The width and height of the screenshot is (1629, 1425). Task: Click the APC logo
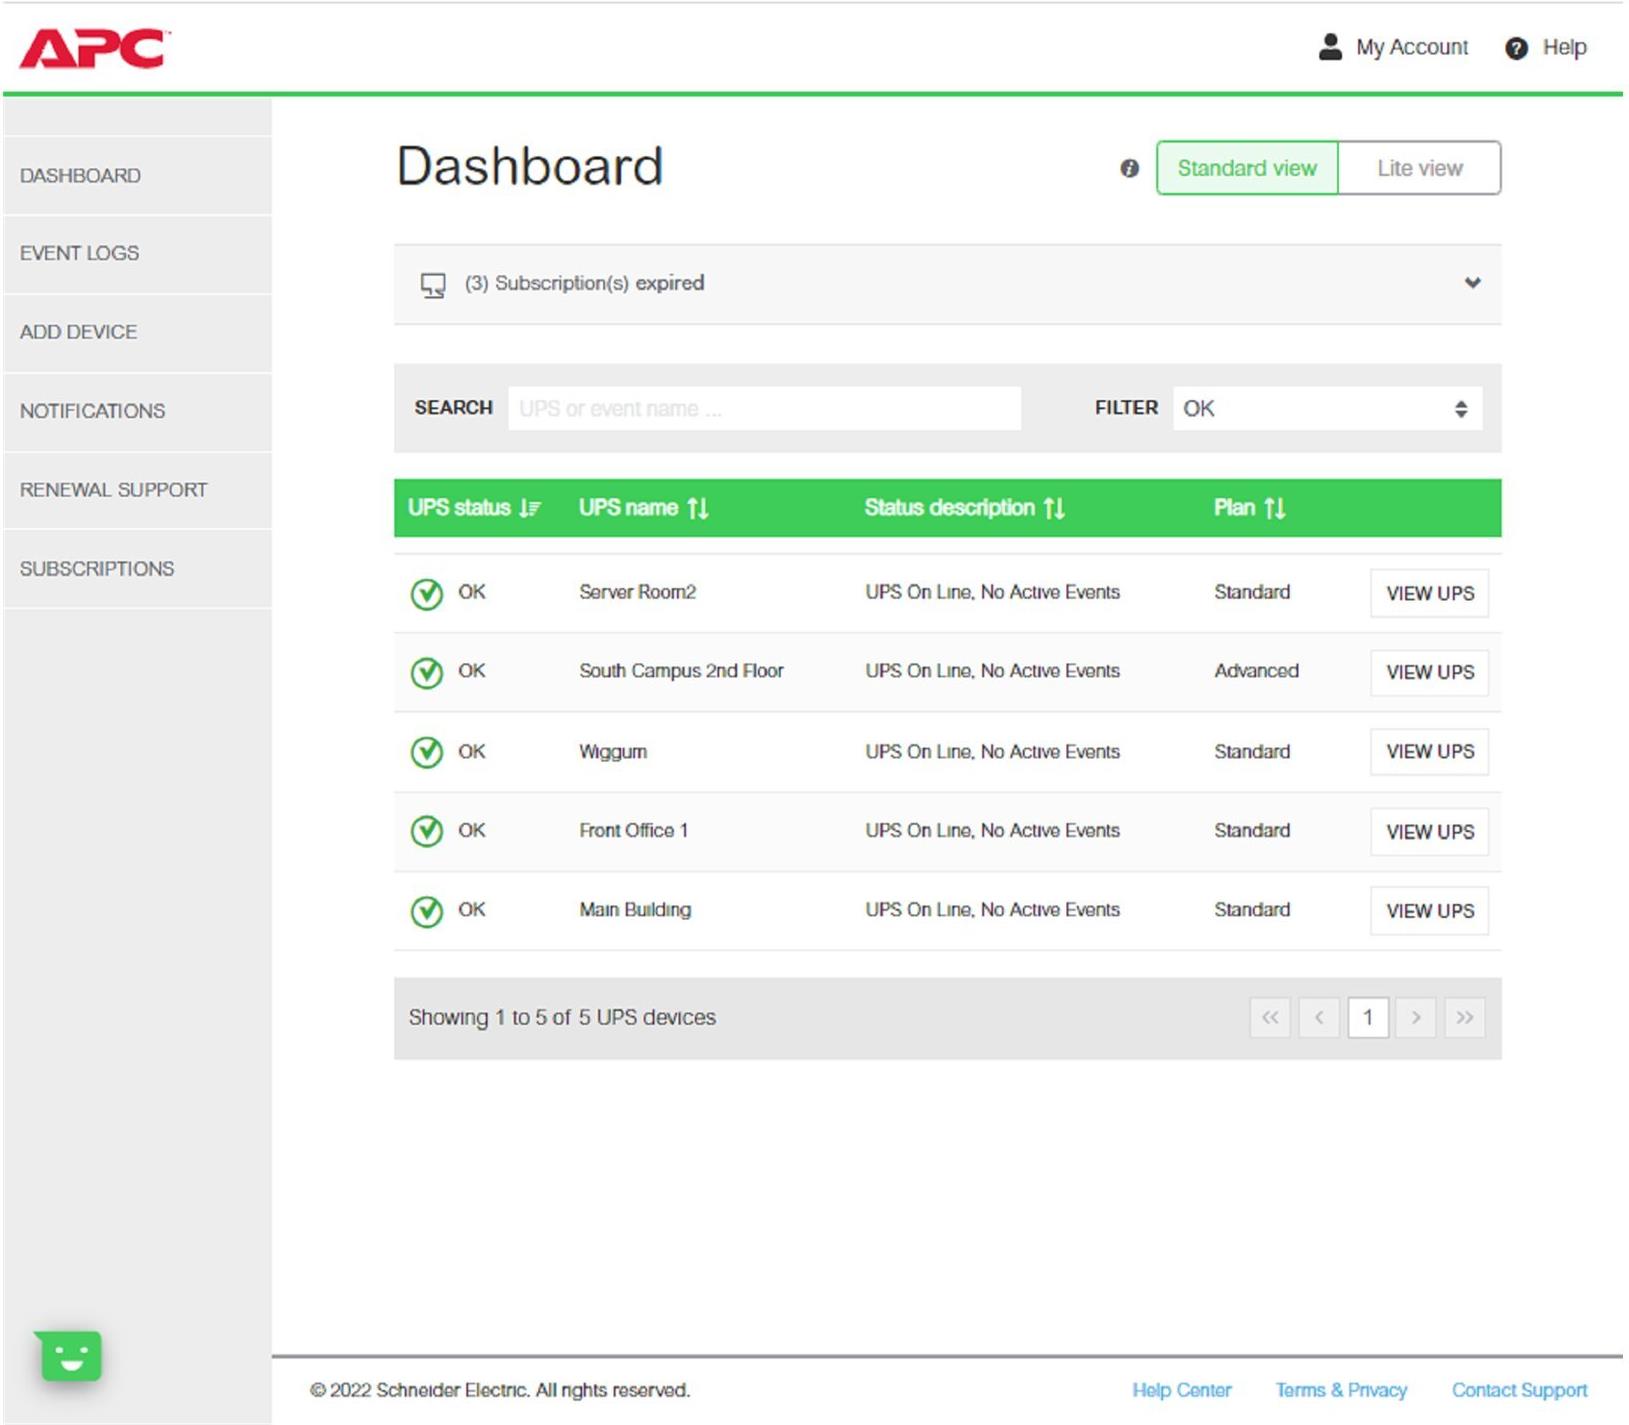click(94, 48)
